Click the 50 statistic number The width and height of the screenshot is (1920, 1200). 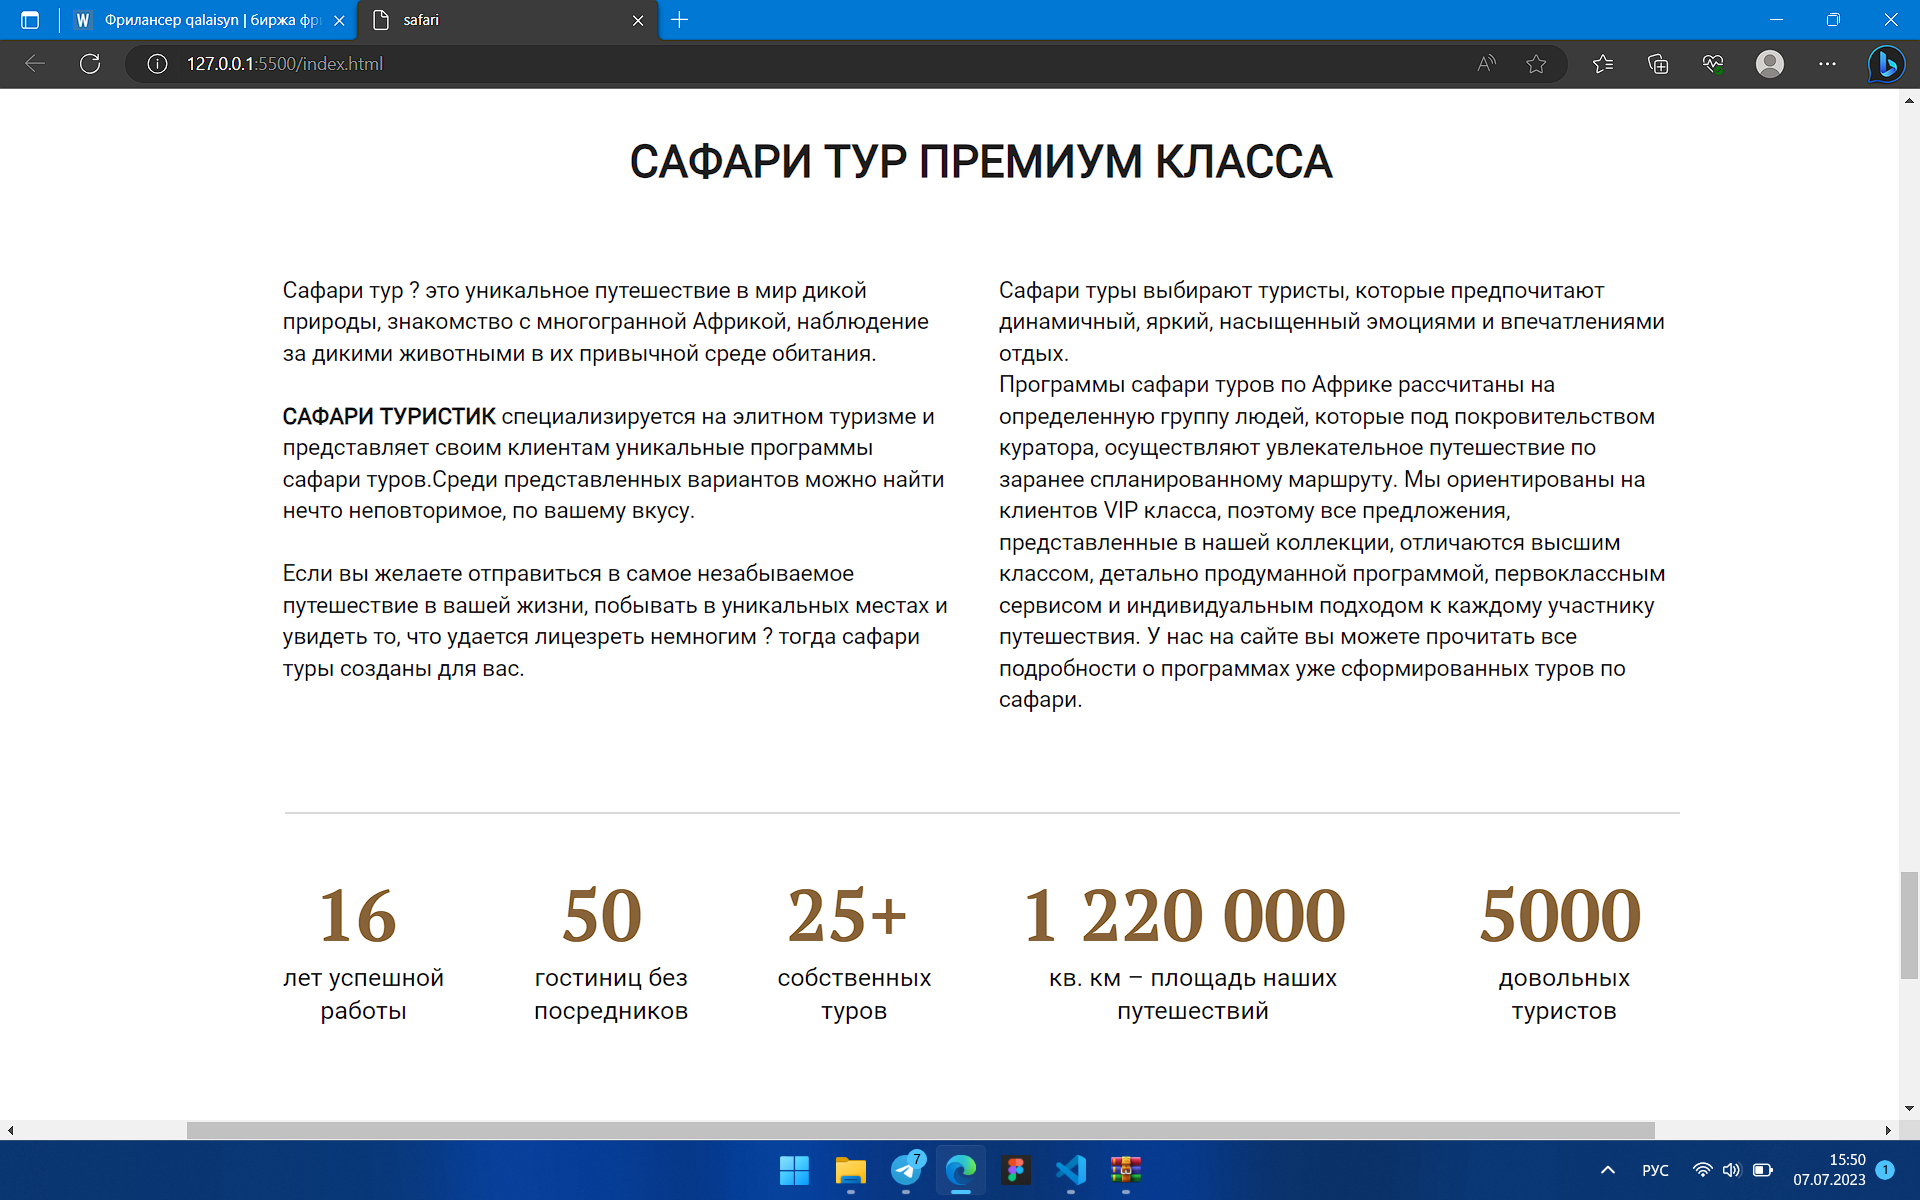pos(602,916)
